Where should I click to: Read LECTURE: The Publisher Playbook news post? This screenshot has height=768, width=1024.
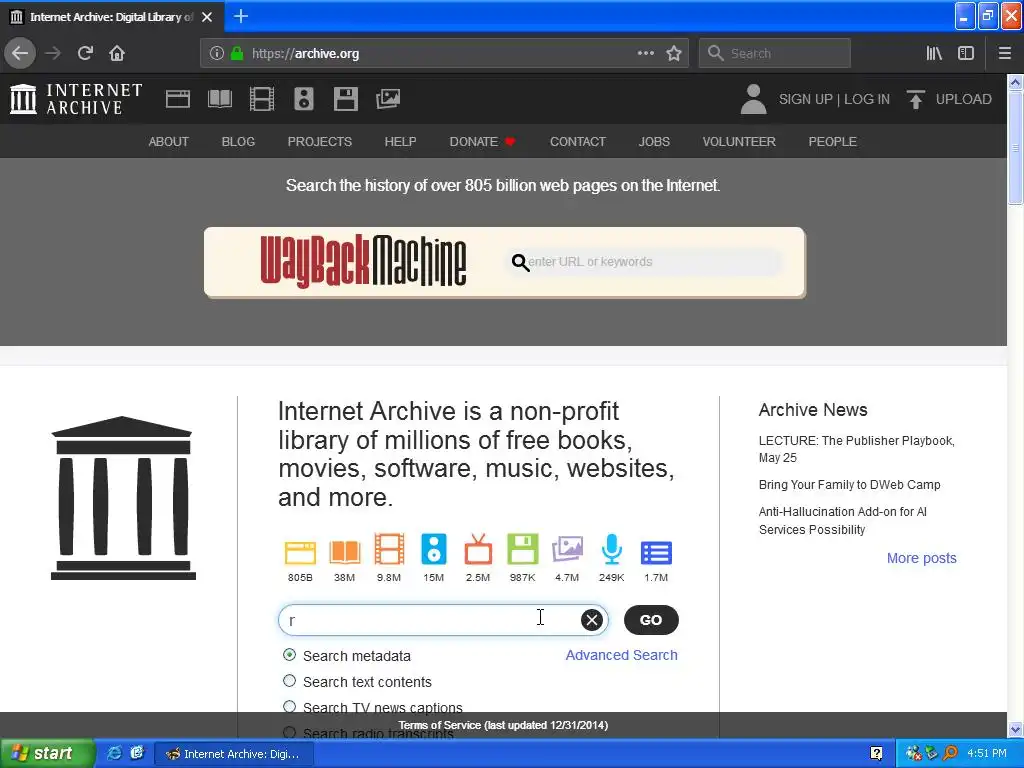coord(857,449)
